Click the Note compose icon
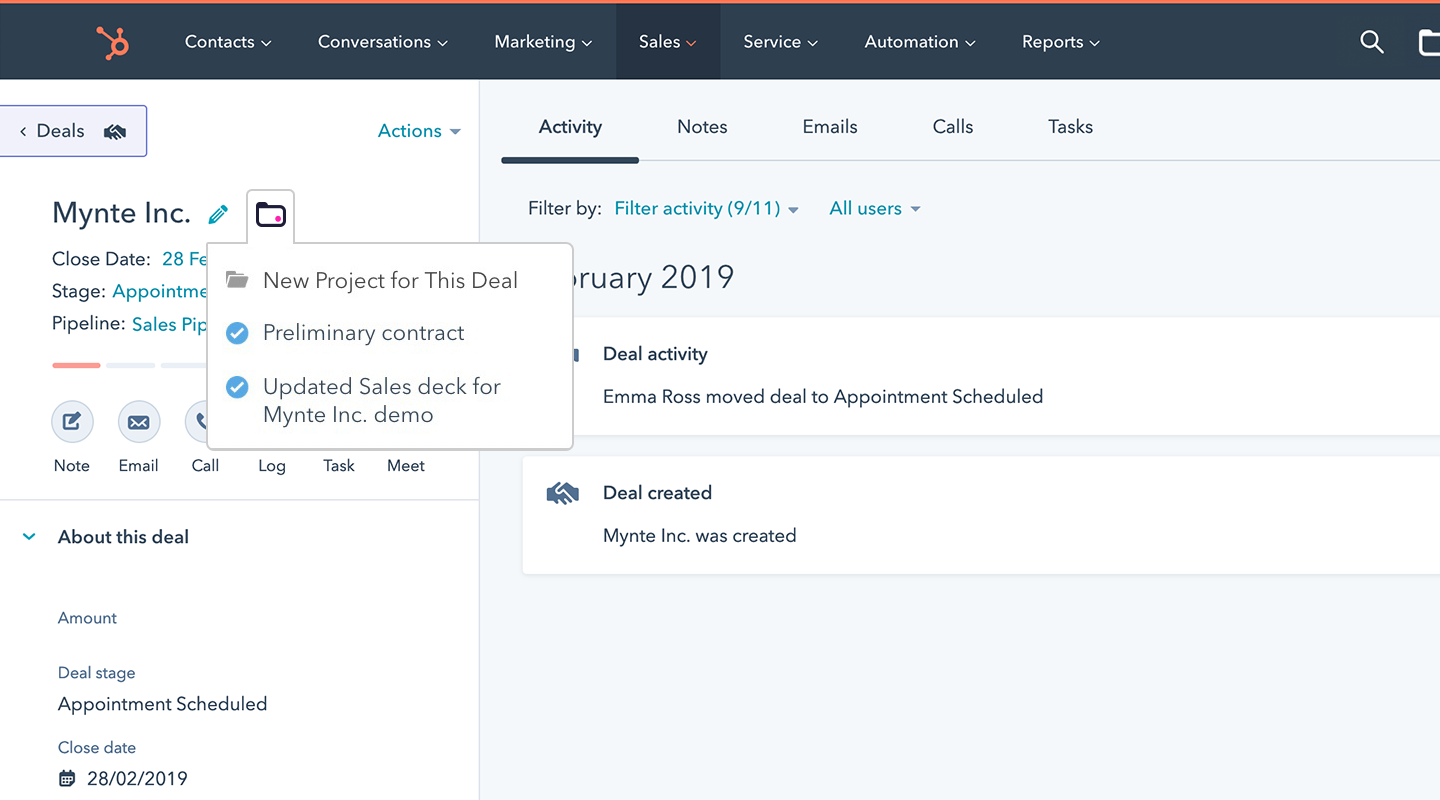1440x800 pixels. (72, 422)
